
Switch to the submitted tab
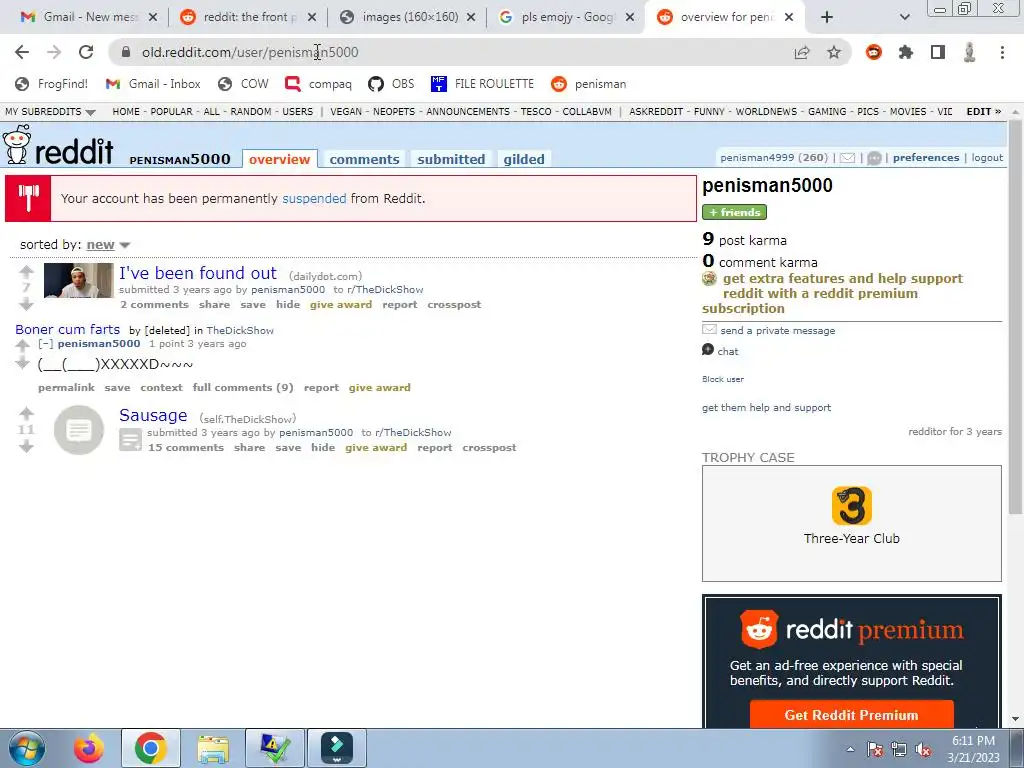451,159
